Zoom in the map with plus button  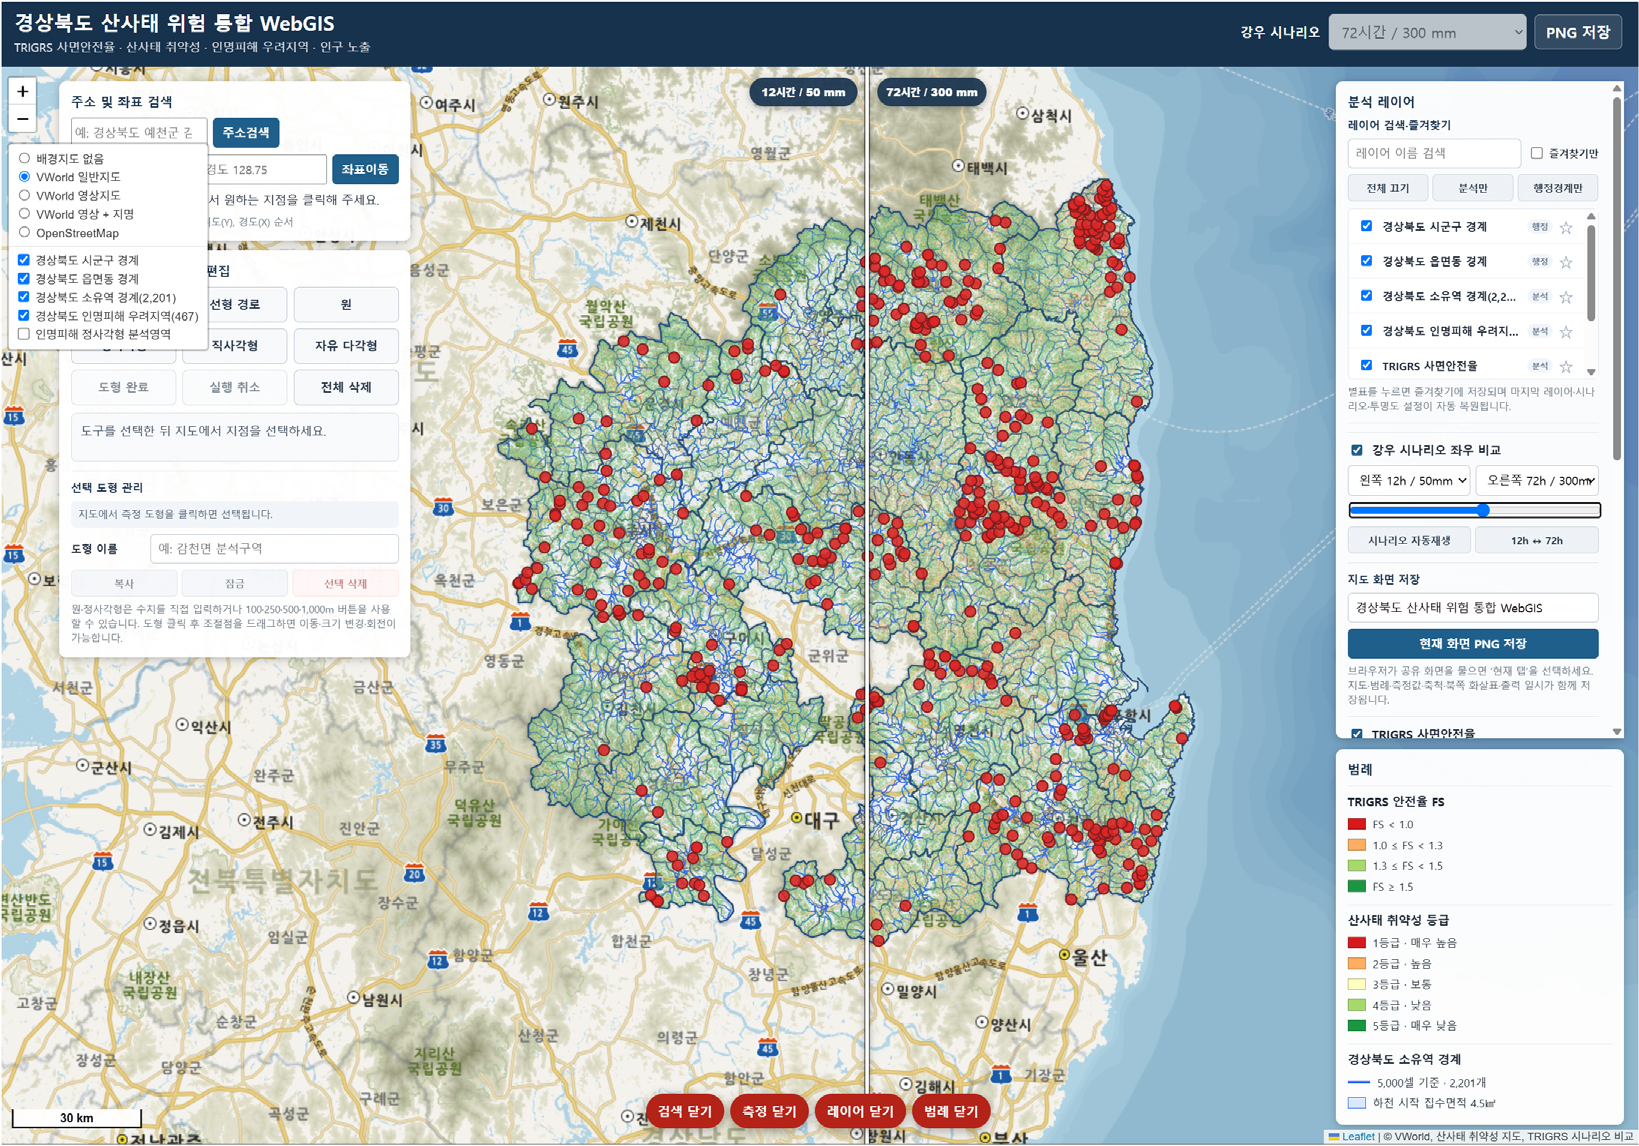pos(22,91)
